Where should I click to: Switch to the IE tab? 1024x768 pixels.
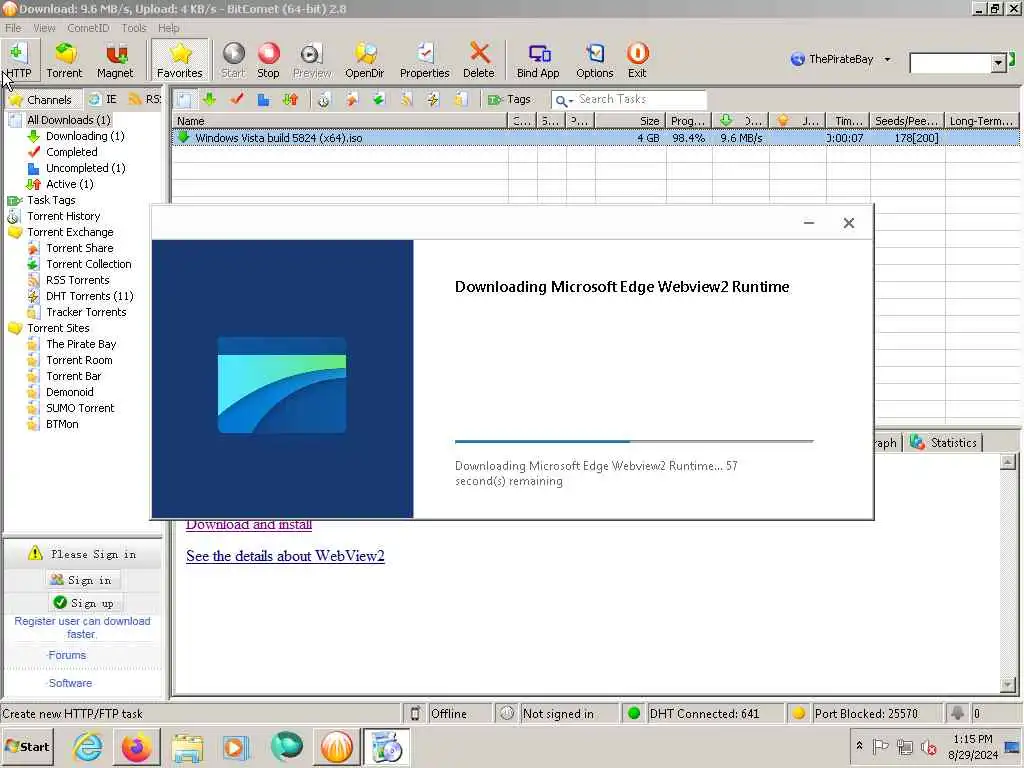[x=104, y=99]
